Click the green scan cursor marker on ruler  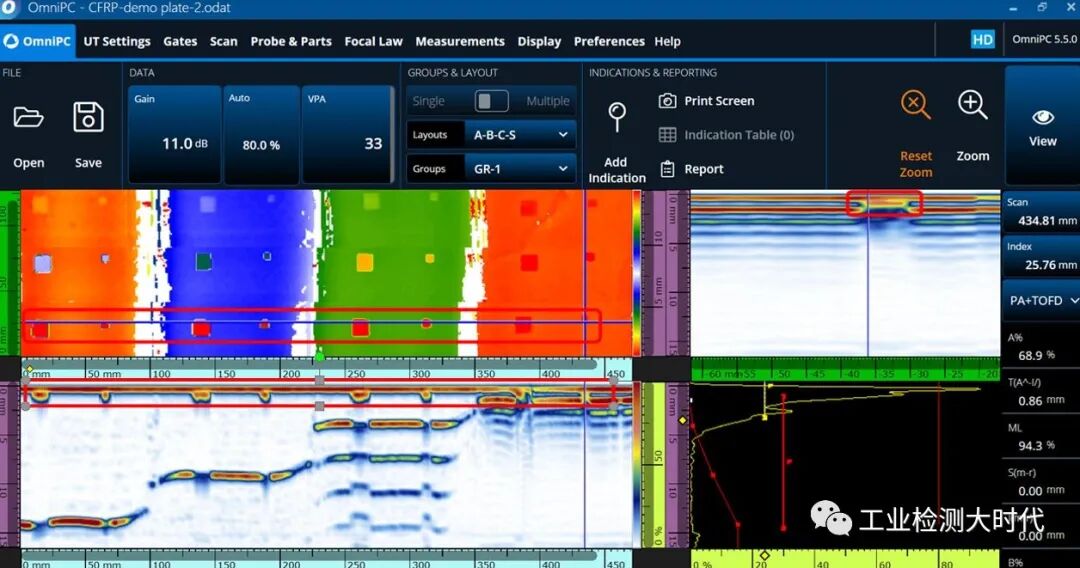point(320,357)
